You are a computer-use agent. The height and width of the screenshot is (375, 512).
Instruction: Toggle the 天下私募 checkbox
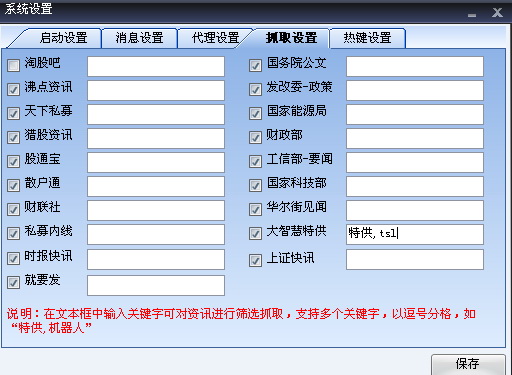(x=13, y=113)
